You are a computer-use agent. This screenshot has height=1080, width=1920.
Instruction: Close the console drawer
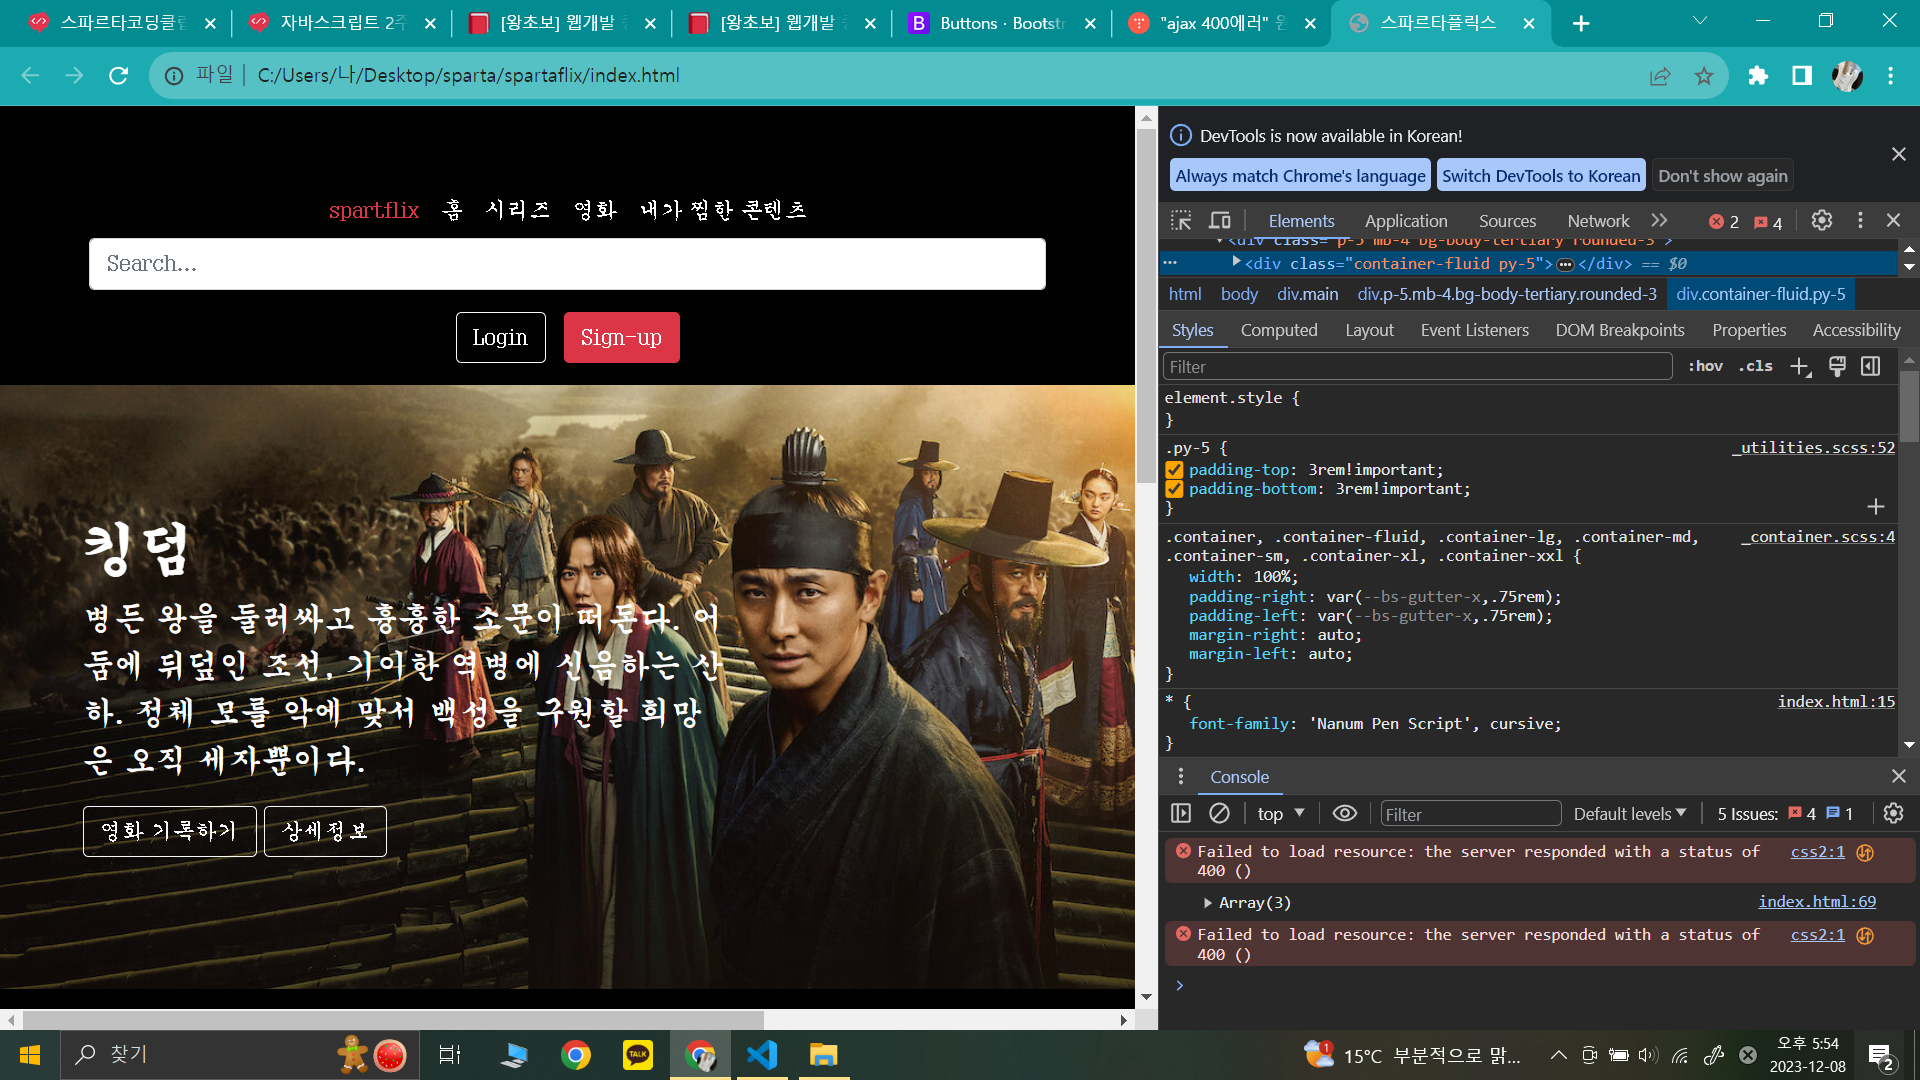(1899, 777)
